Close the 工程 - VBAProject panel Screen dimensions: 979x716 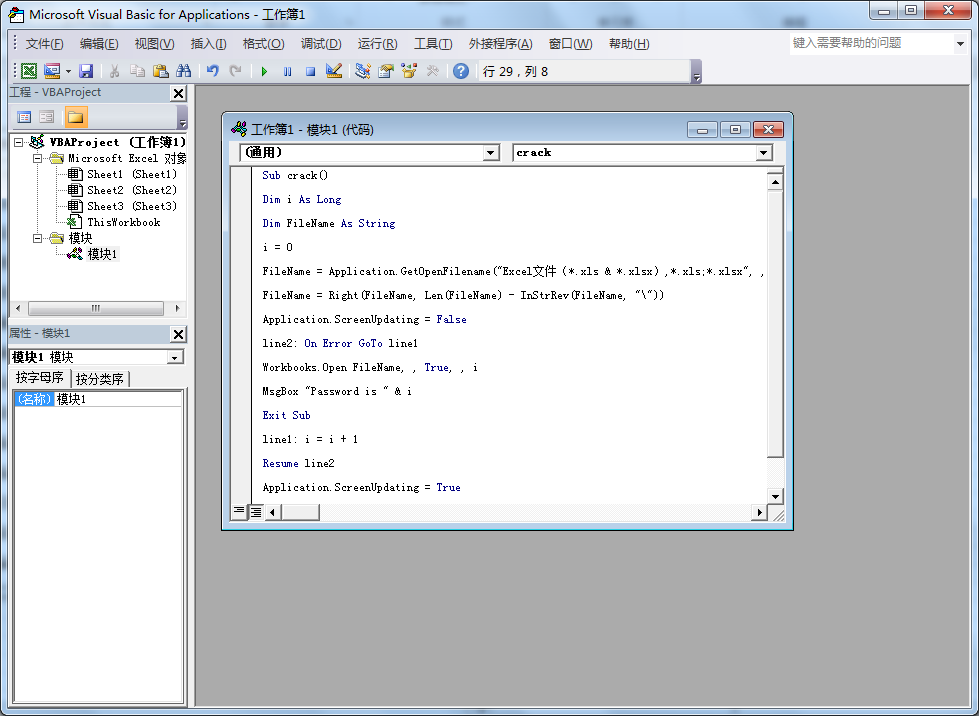tap(179, 93)
